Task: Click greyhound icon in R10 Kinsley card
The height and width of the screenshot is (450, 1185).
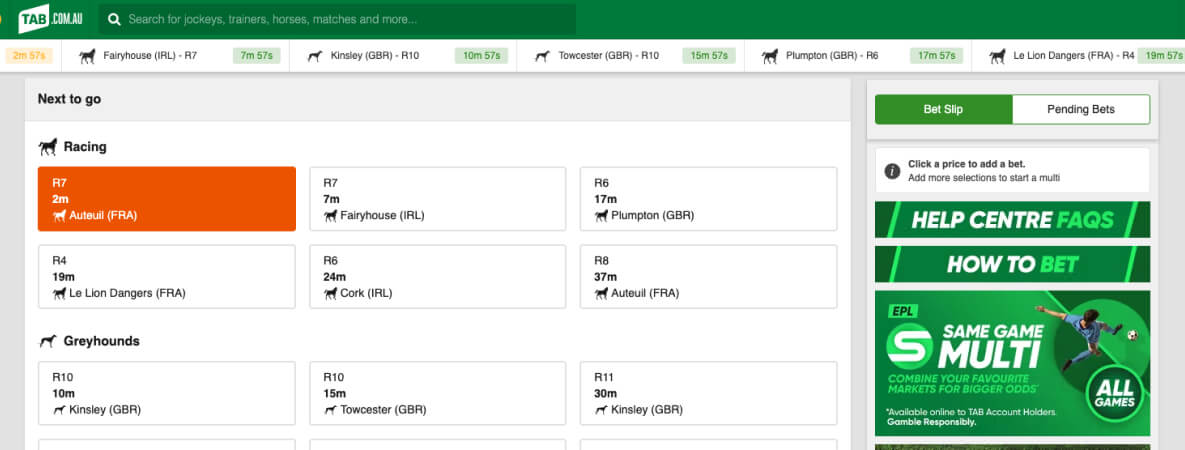Action: click(59, 410)
